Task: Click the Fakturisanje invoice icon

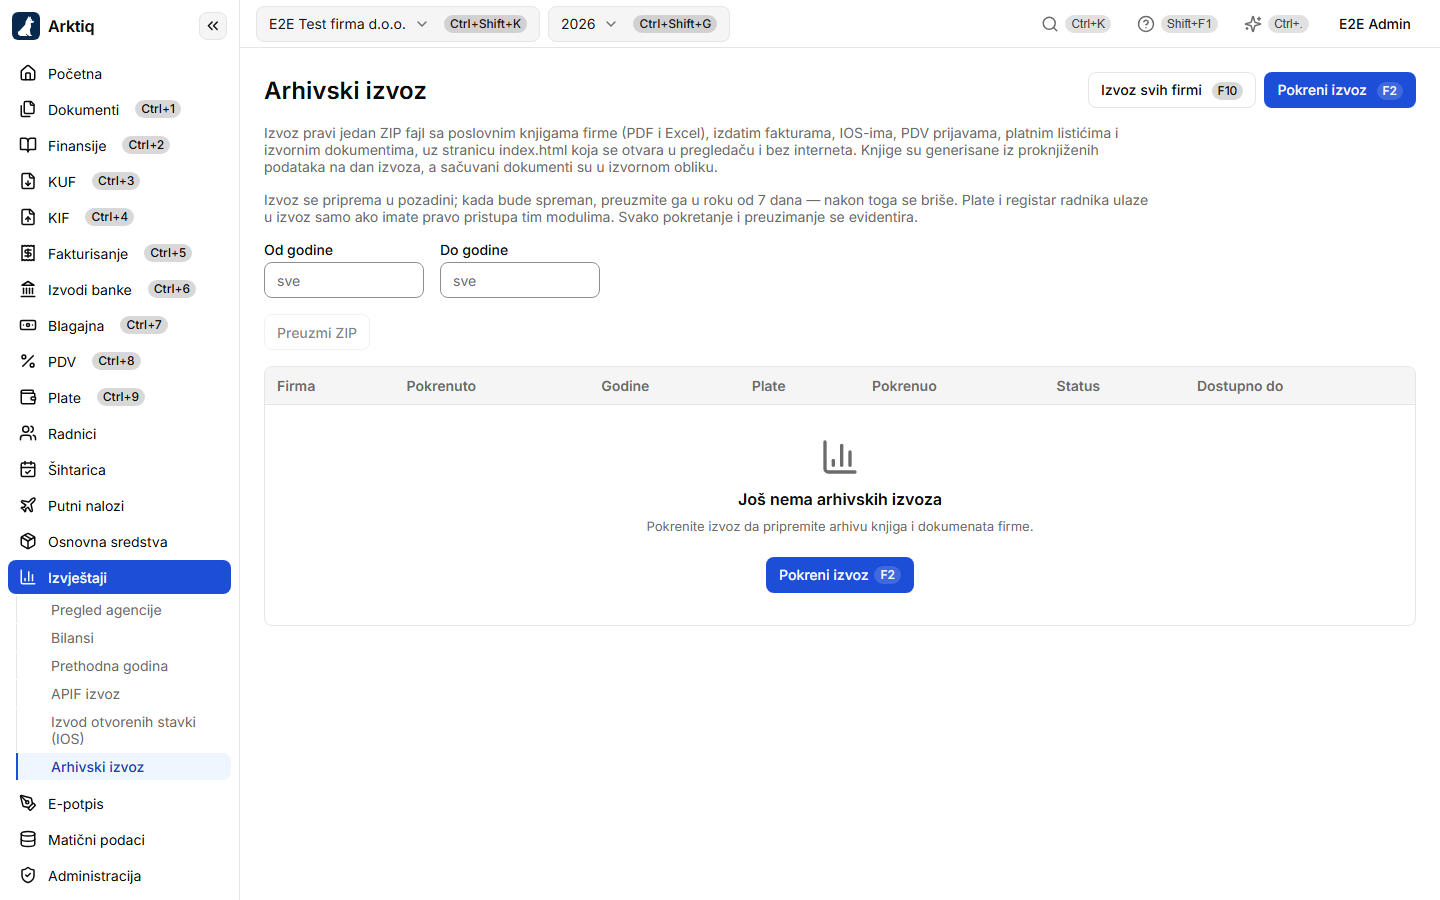Action: click(28, 253)
